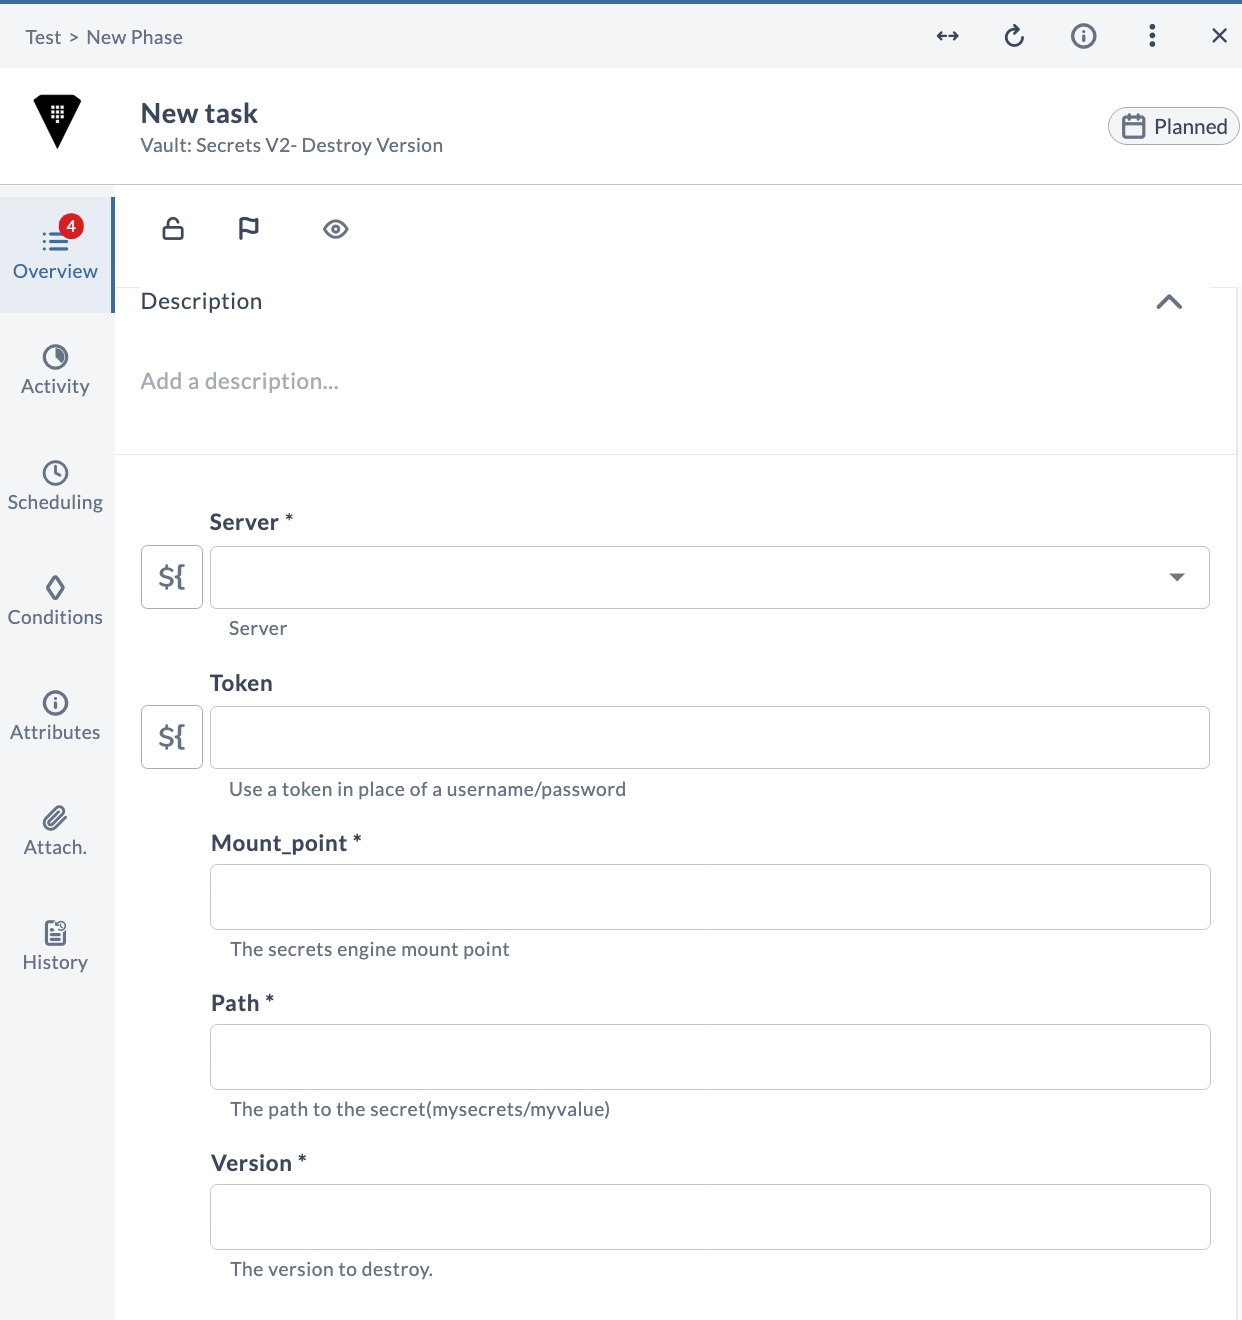Switch to the Activity tab
Screen dimensions: 1242x1320
[x=55, y=371]
